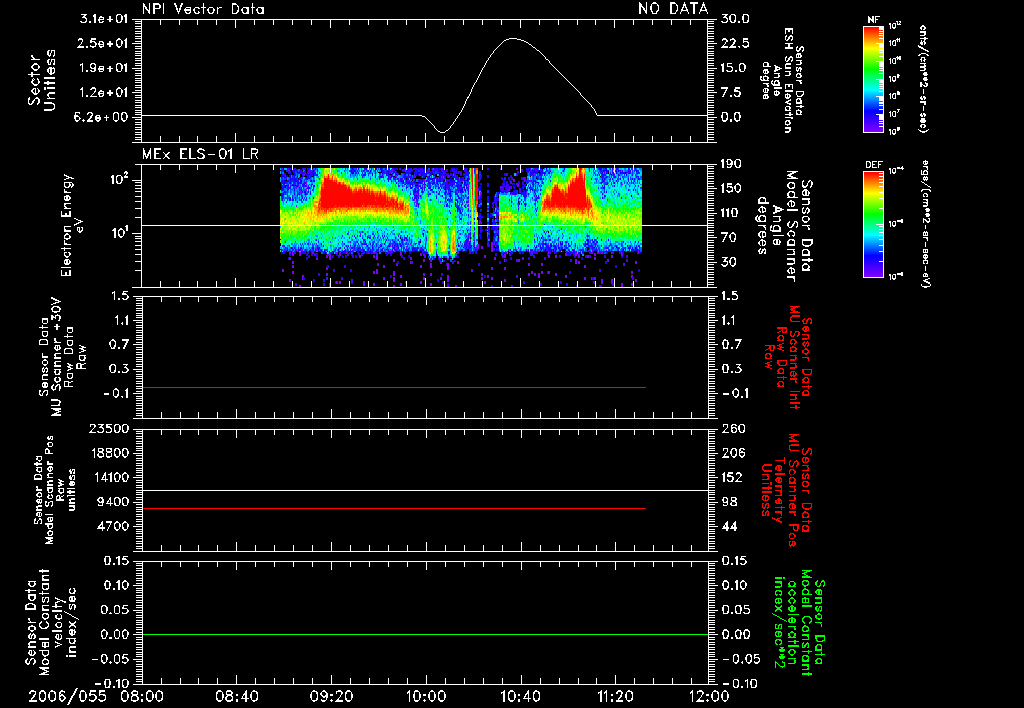Click the "cnts/(cm**2-sr-sec)" units label
Screen dimensions: 1024x708
[x=923, y=78]
